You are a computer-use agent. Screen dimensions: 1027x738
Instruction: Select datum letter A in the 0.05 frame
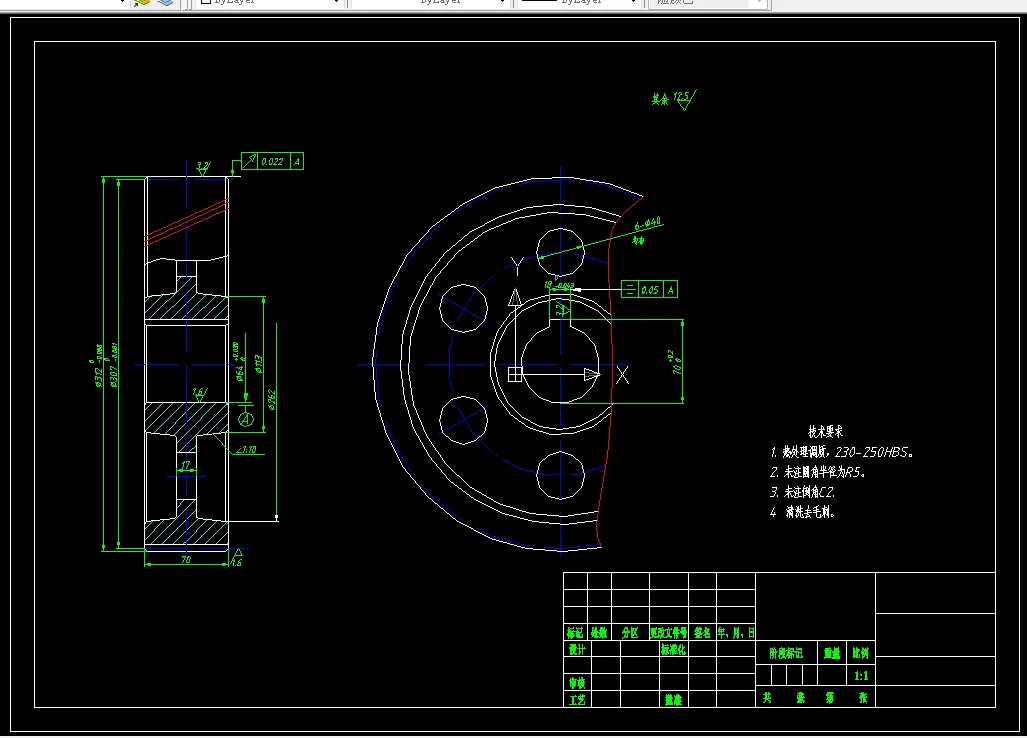click(671, 289)
